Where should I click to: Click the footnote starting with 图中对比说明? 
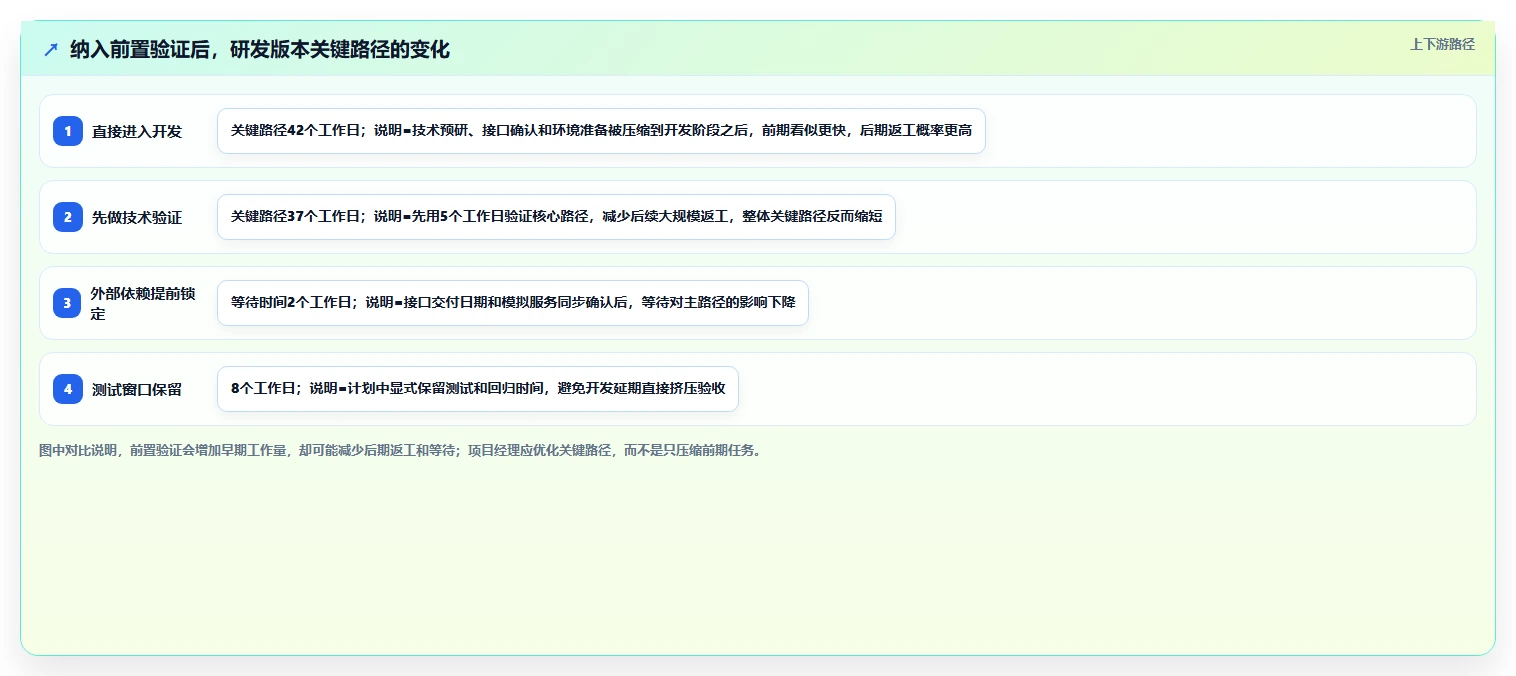click(400, 450)
